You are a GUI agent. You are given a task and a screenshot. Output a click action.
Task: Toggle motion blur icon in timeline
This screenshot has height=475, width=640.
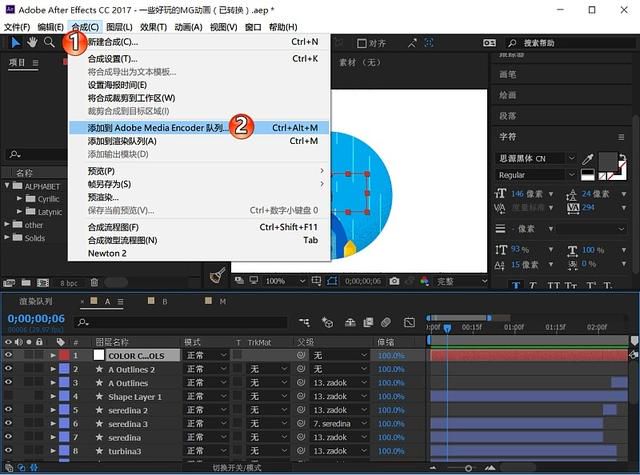(386, 322)
